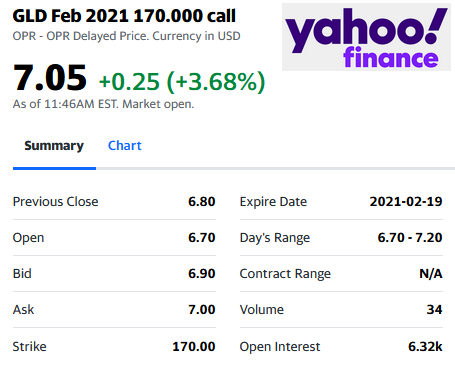Click the Strike value 170.00

point(194,347)
